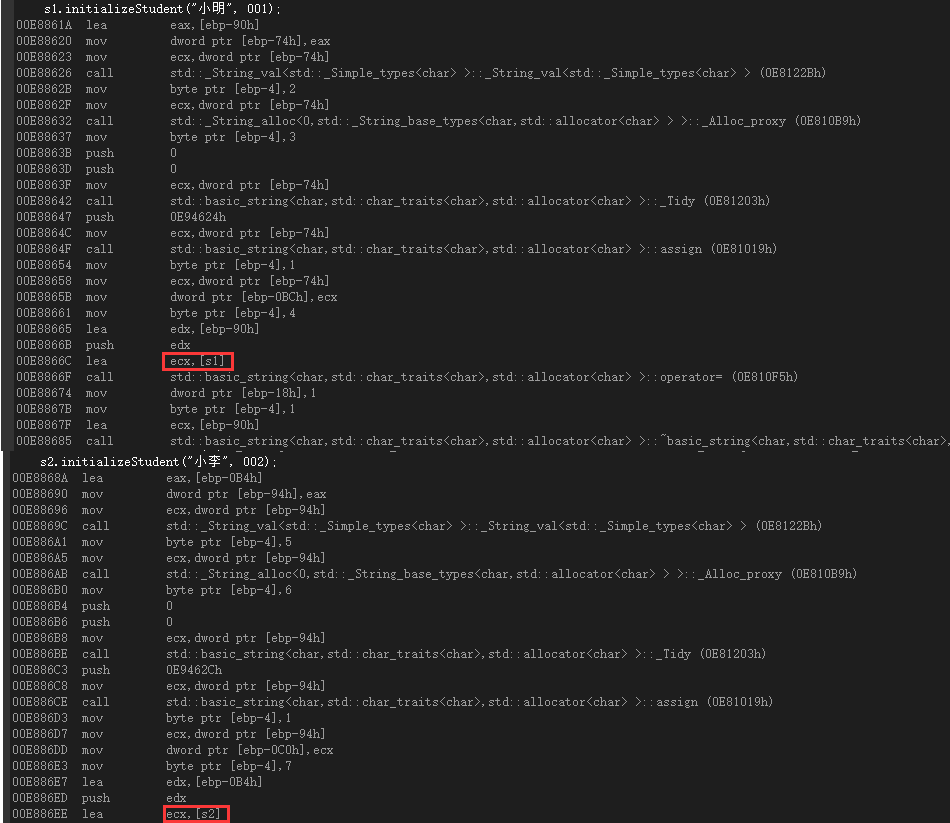Screen dimensions: 950x823
Task: Click the mov byte ptr [ebp-4],7 line
Action: [152, 766]
